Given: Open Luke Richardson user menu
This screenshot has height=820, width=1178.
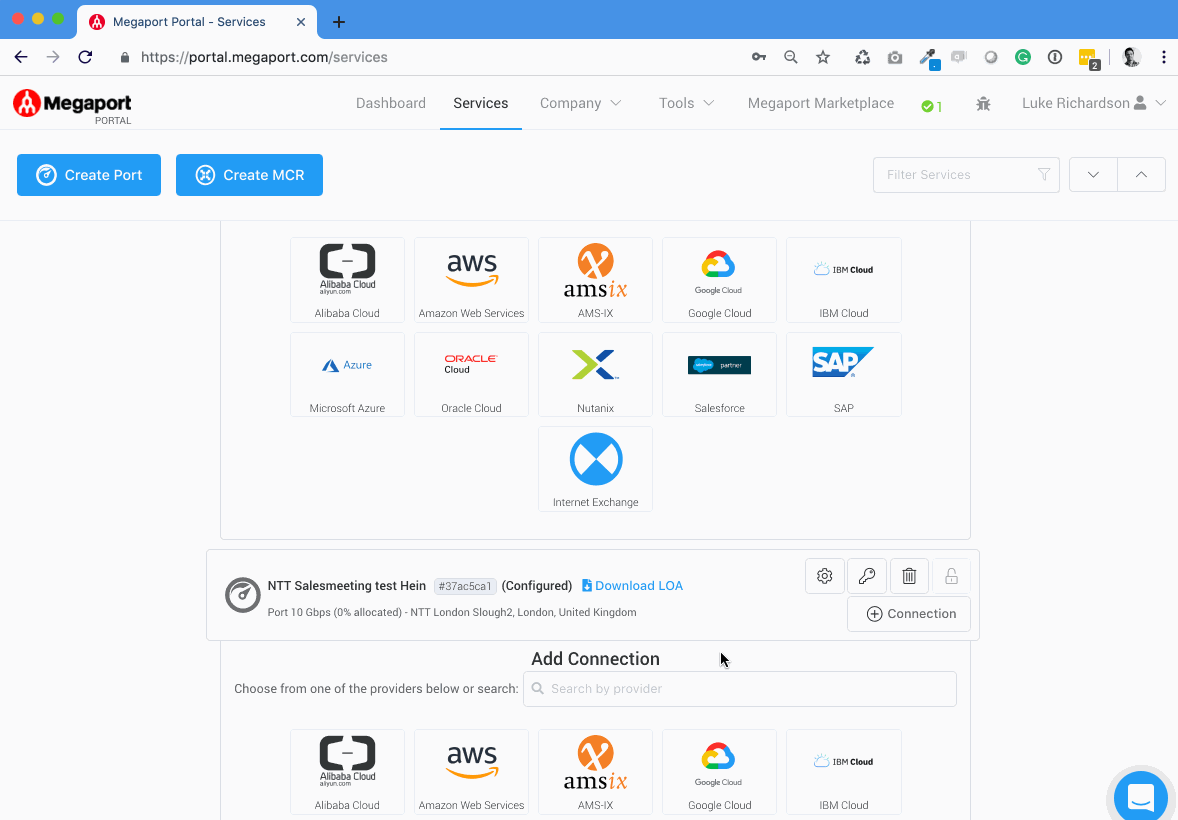Looking at the screenshot, I should pyautogui.click(x=1094, y=103).
